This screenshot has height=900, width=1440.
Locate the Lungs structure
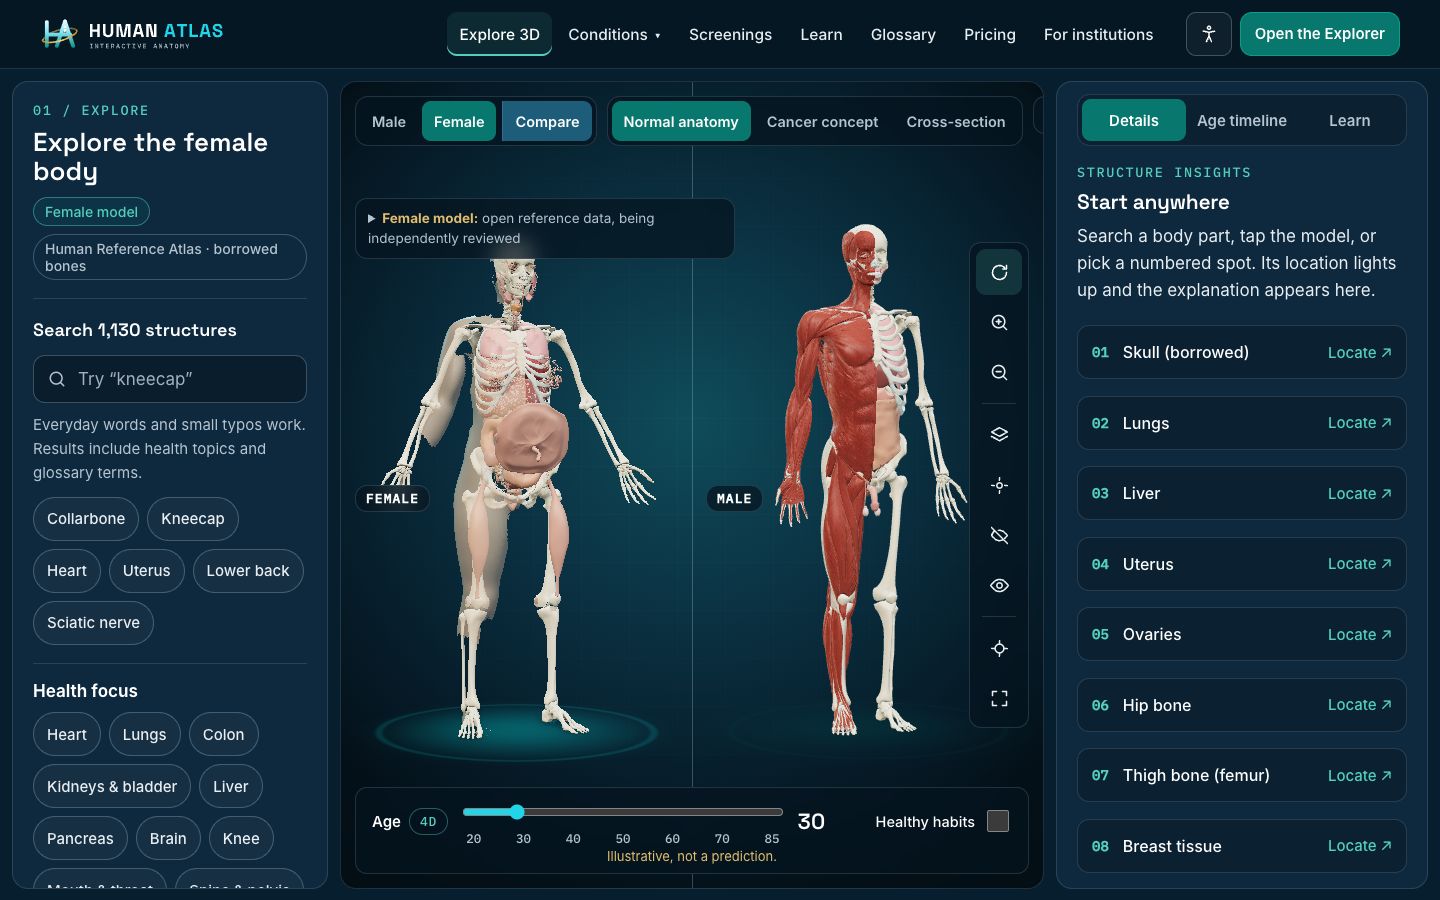tap(1359, 423)
